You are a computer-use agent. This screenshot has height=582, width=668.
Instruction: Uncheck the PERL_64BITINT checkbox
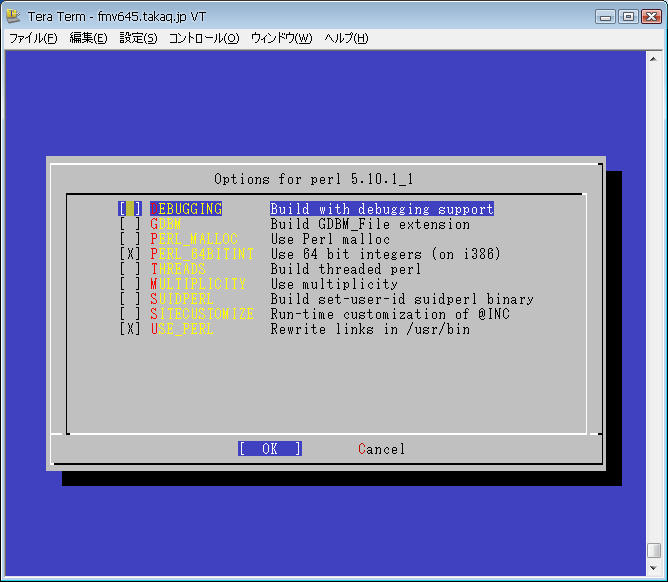tap(130, 254)
